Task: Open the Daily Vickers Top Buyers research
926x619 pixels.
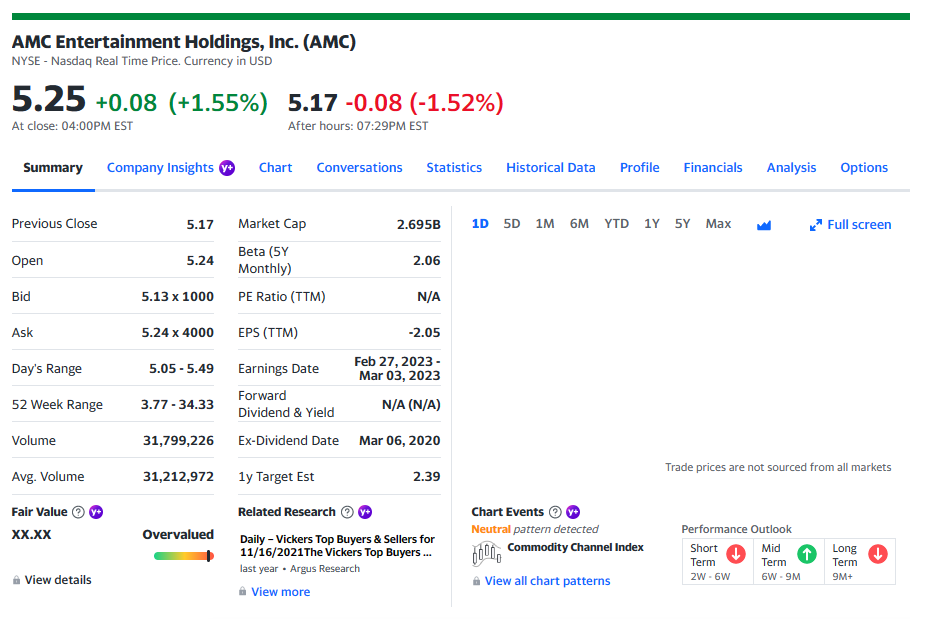Action: click(337, 546)
